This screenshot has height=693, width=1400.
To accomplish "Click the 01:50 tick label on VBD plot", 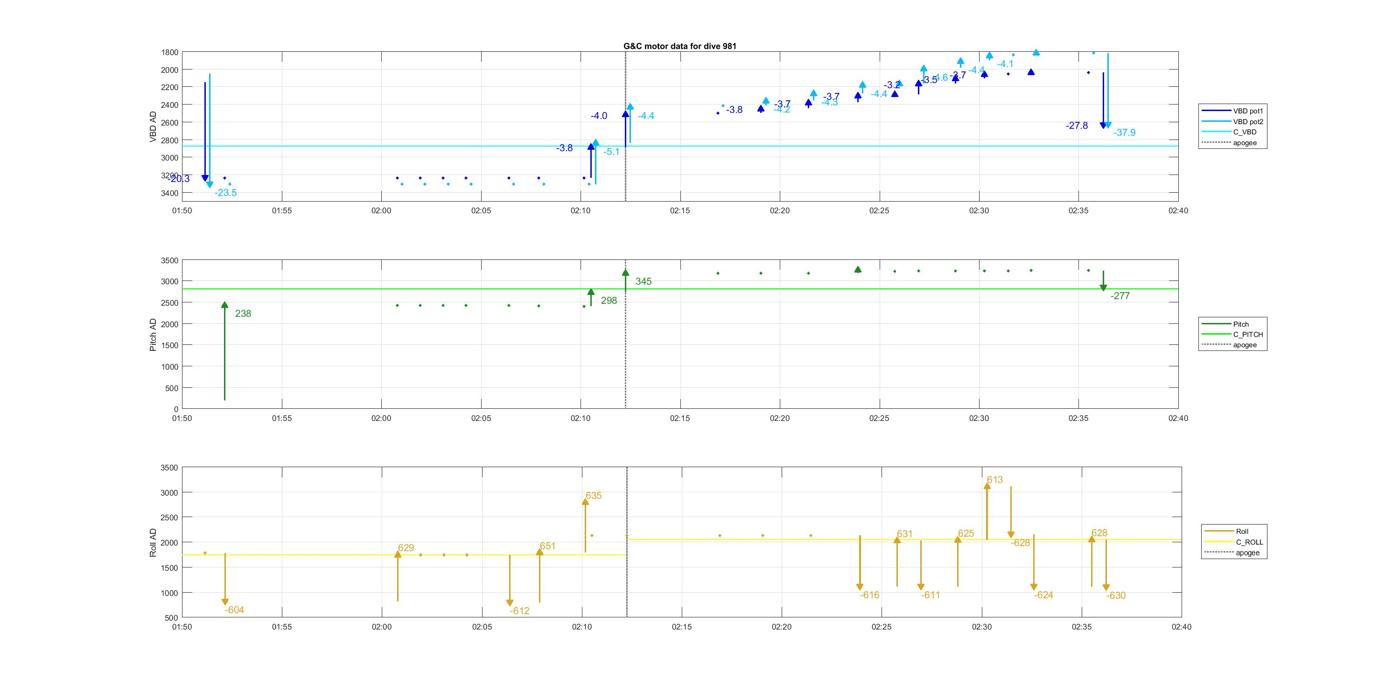I will [182, 210].
